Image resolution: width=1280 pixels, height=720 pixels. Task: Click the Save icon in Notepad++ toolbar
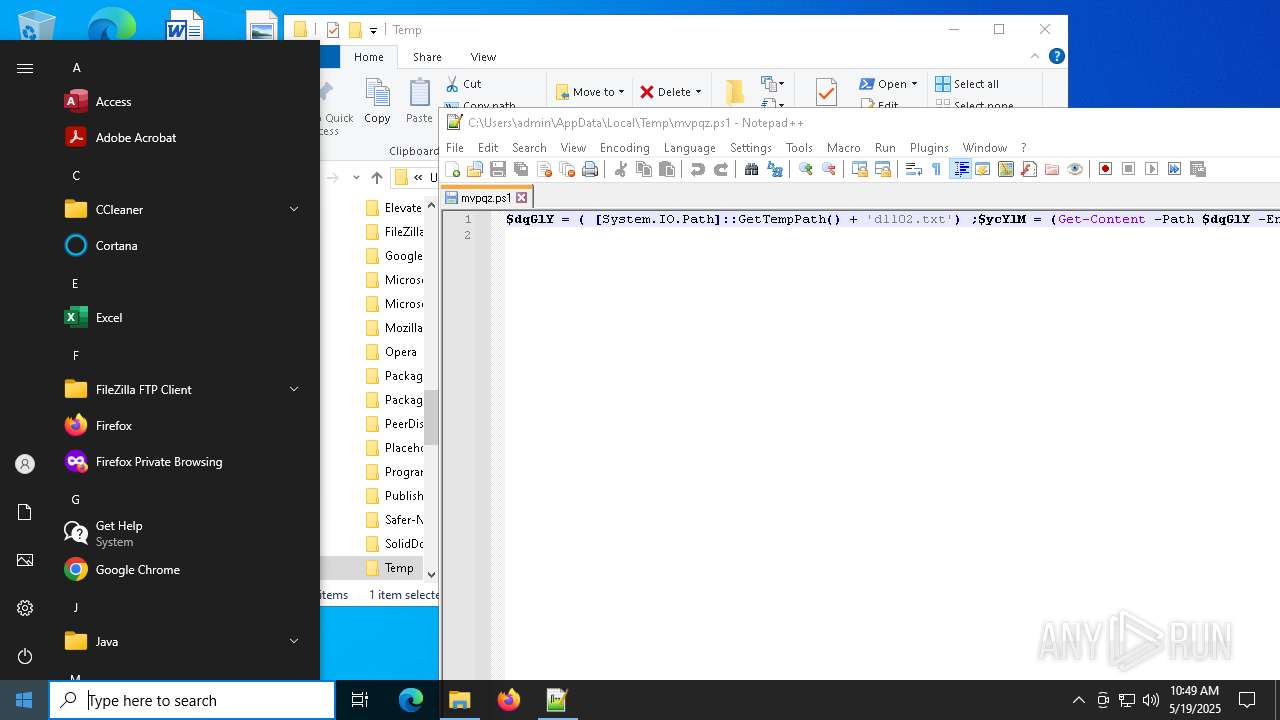pyautogui.click(x=497, y=169)
